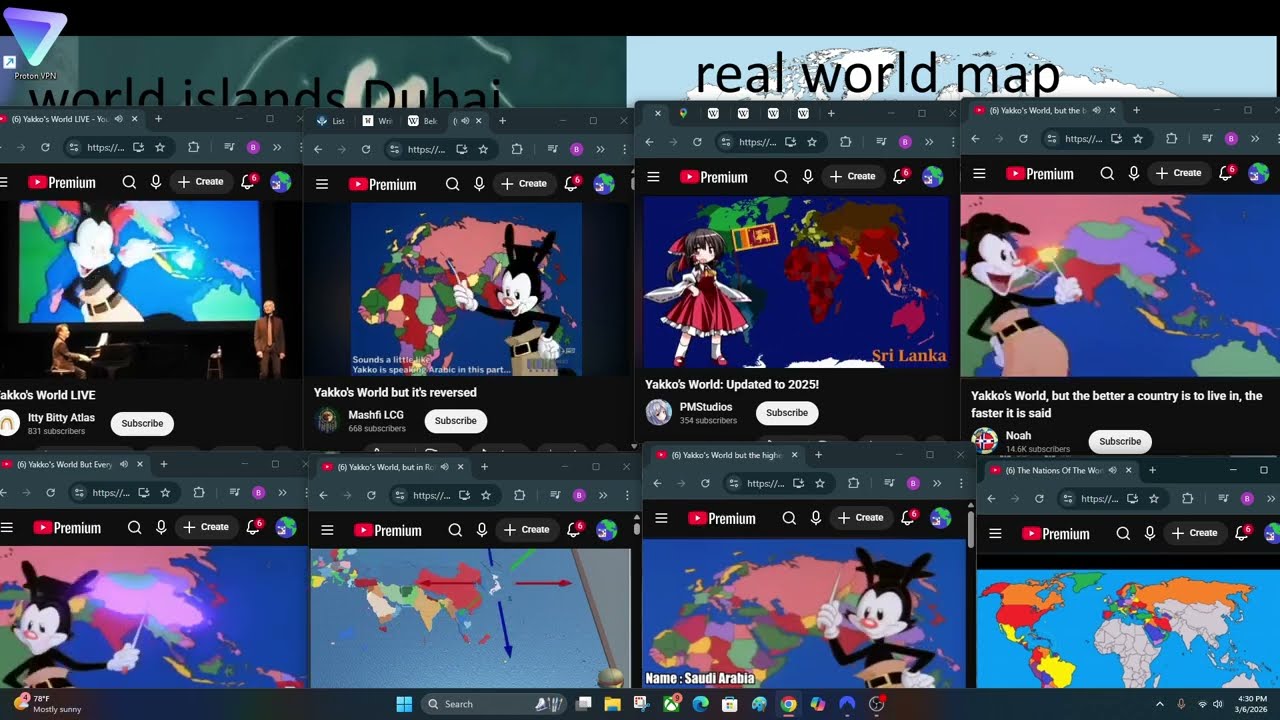Image resolution: width=1280 pixels, height=720 pixels.
Task: Click voice search microphone in Nations Of The World window
Action: pos(1149,533)
